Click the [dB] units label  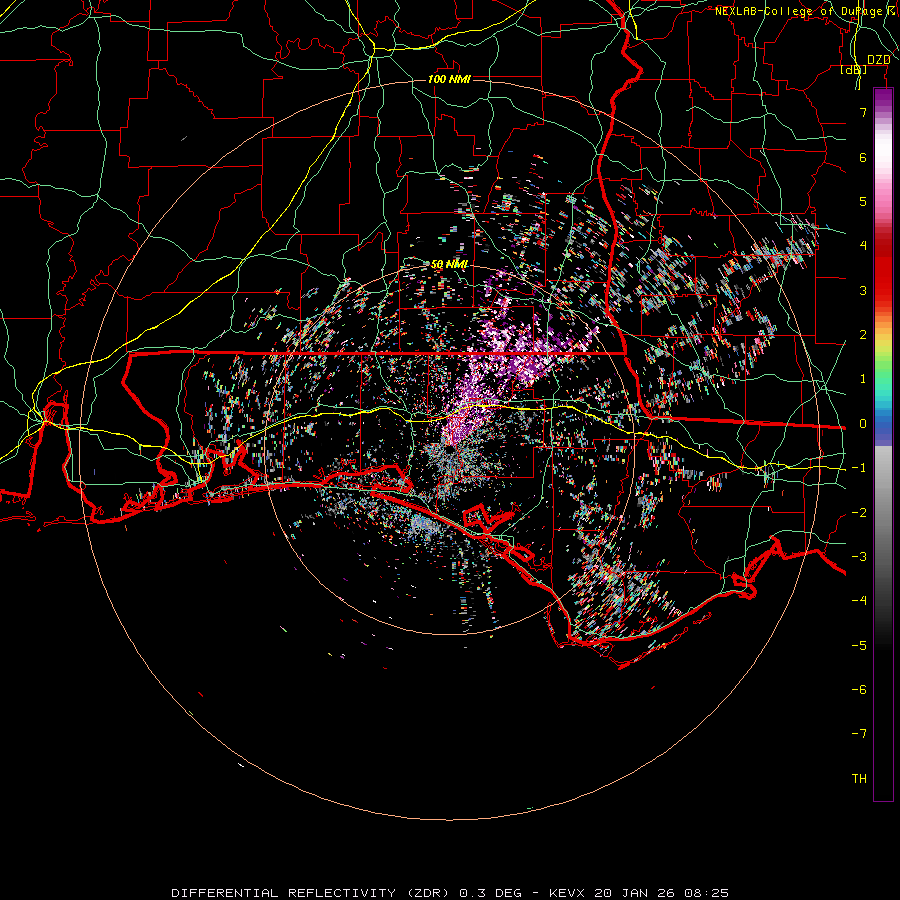tap(854, 69)
